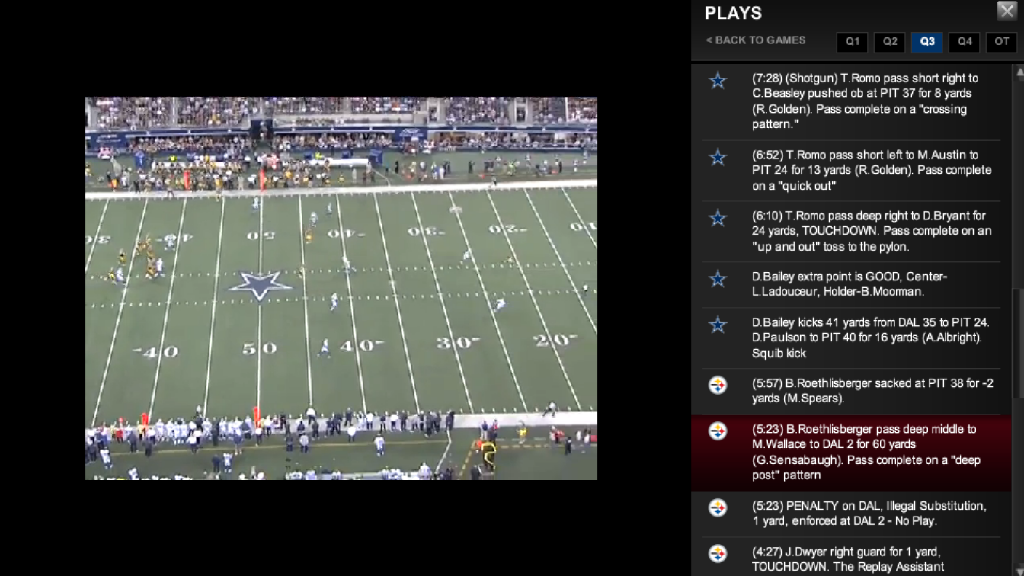The height and width of the screenshot is (576, 1024).
Task: Click the Steelers logo beside the Illegal Substitution penalty
Action: [x=718, y=507]
